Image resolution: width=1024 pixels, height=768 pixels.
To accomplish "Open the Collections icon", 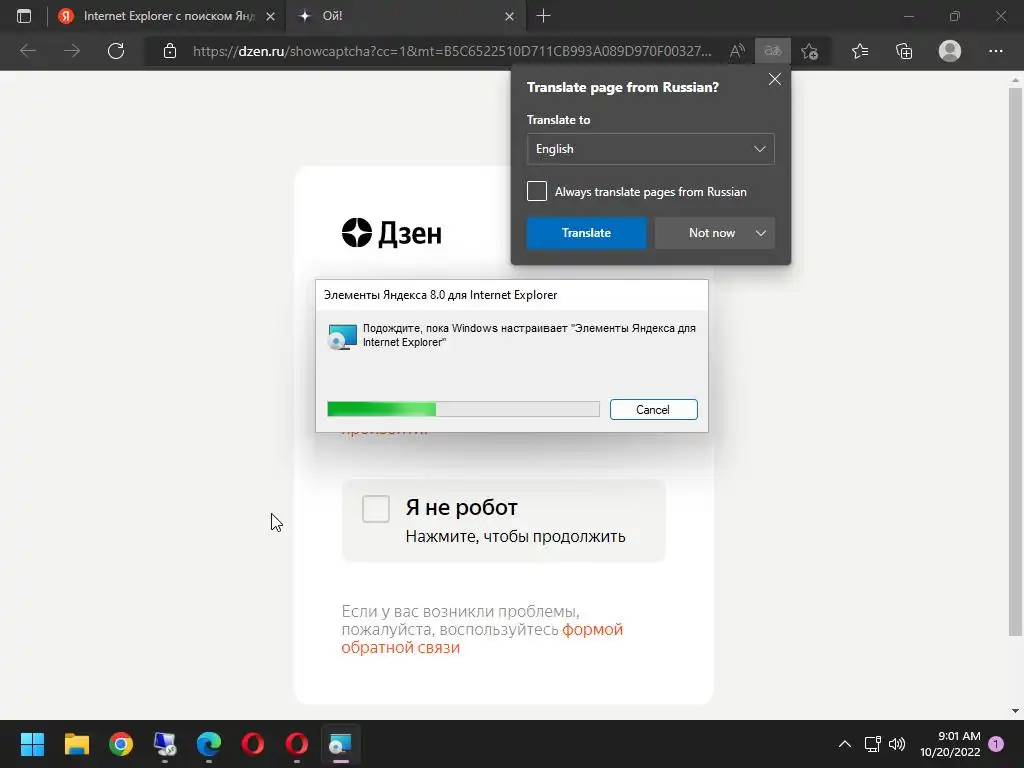I will (x=904, y=51).
